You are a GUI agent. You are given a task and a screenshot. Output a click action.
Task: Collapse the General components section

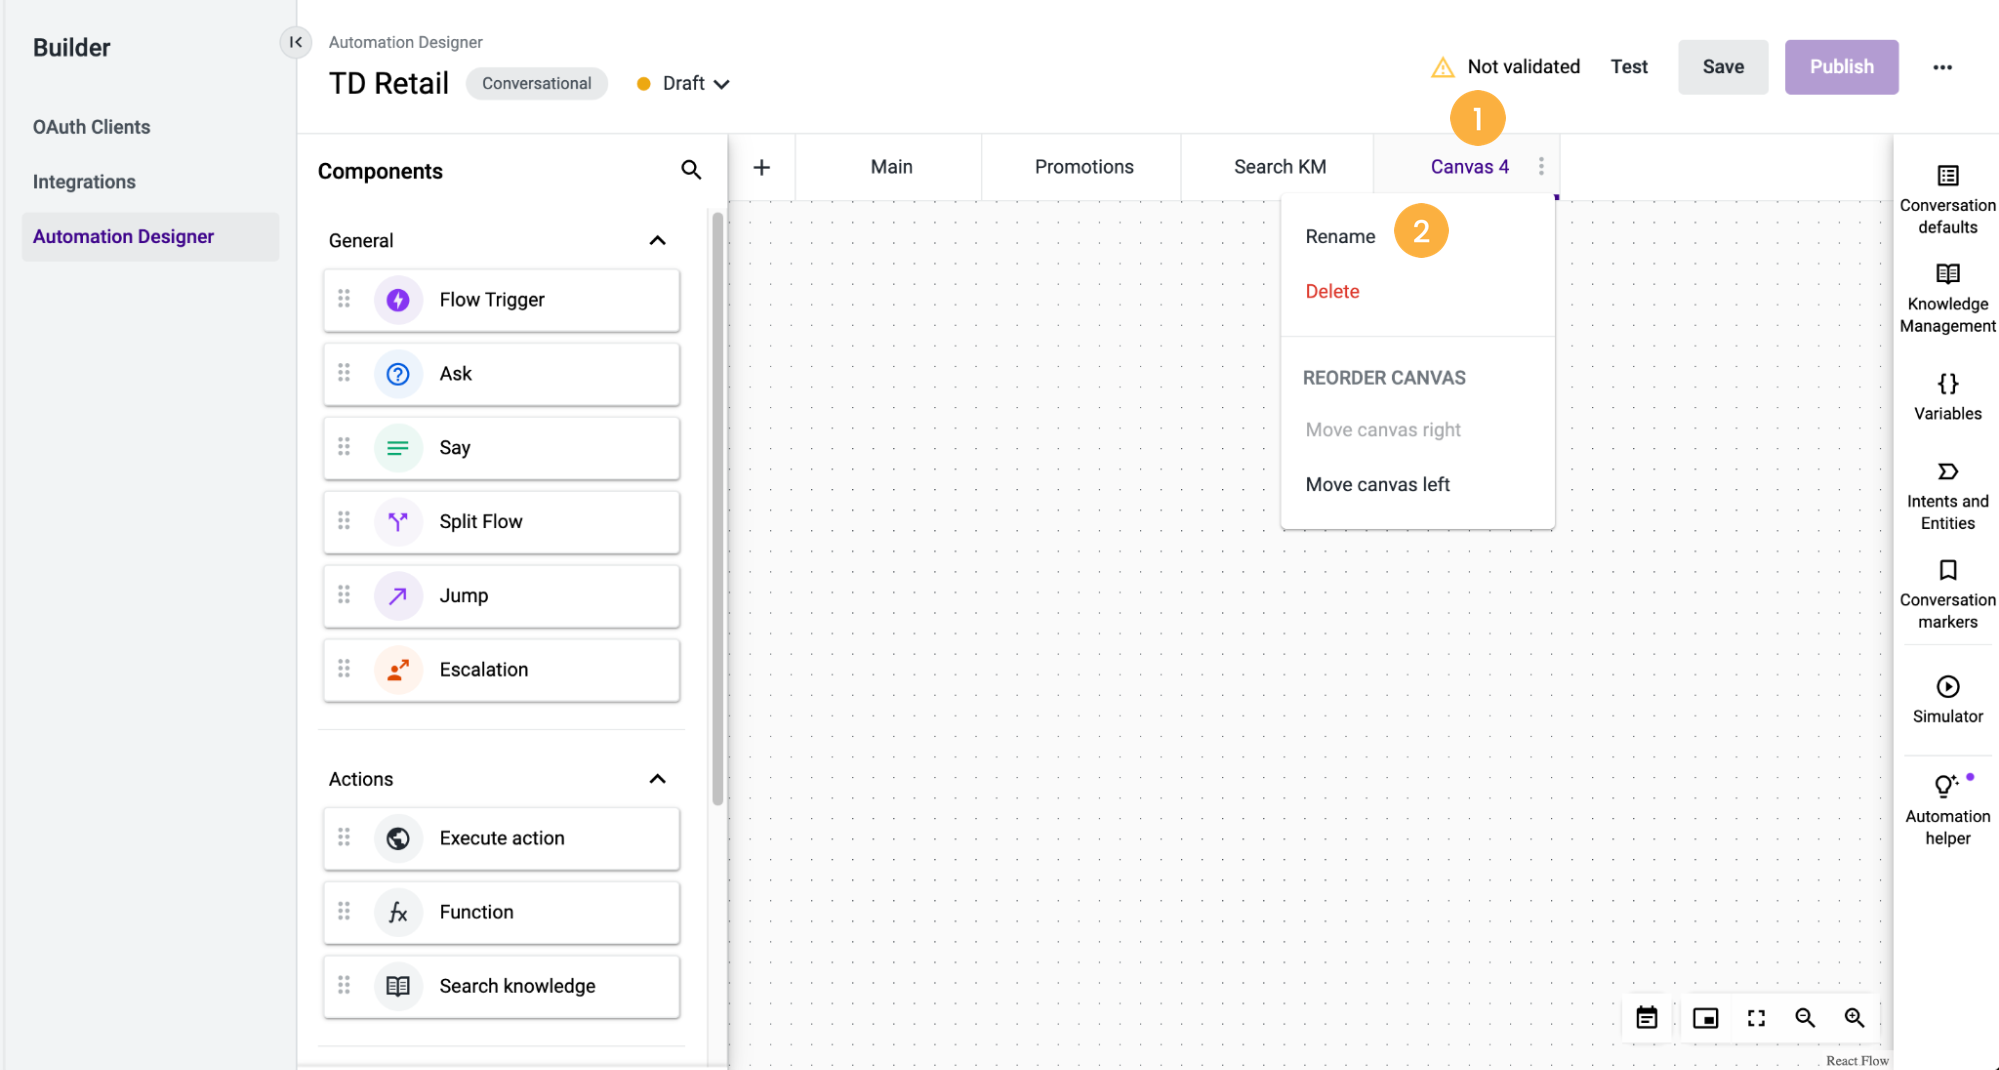point(657,241)
